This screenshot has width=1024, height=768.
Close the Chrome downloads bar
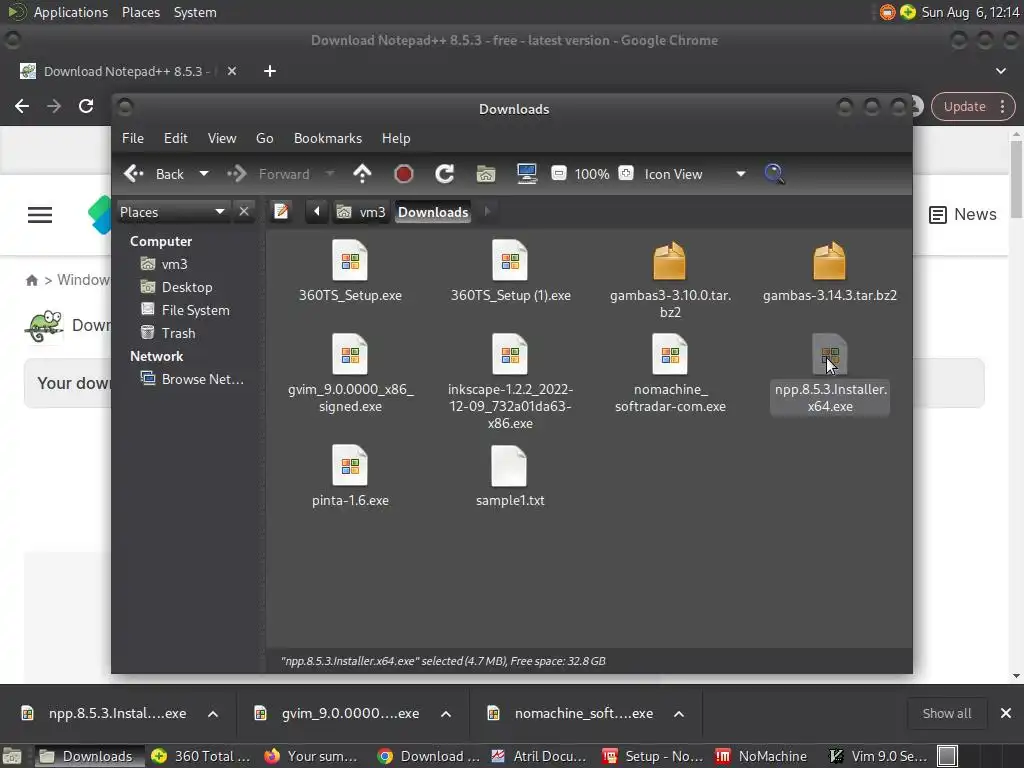click(1006, 713)
